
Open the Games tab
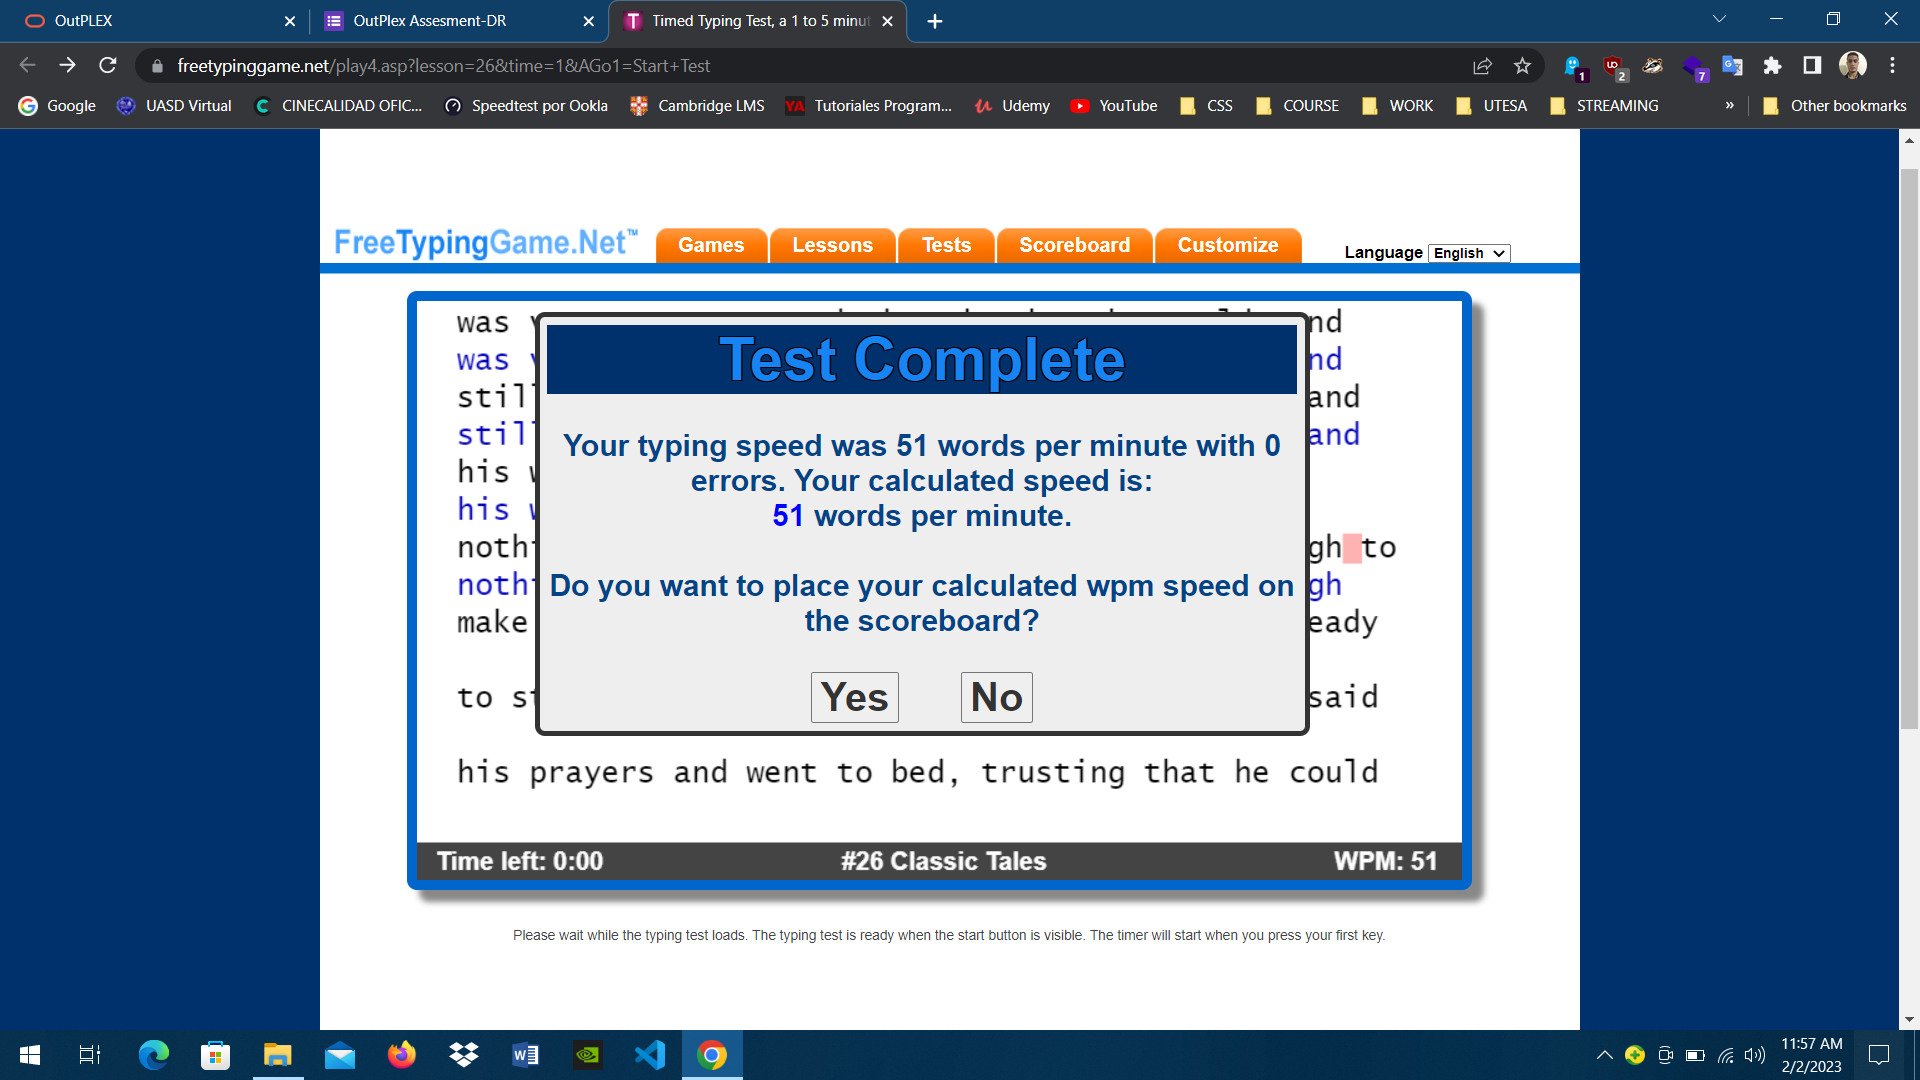[711, 245]
